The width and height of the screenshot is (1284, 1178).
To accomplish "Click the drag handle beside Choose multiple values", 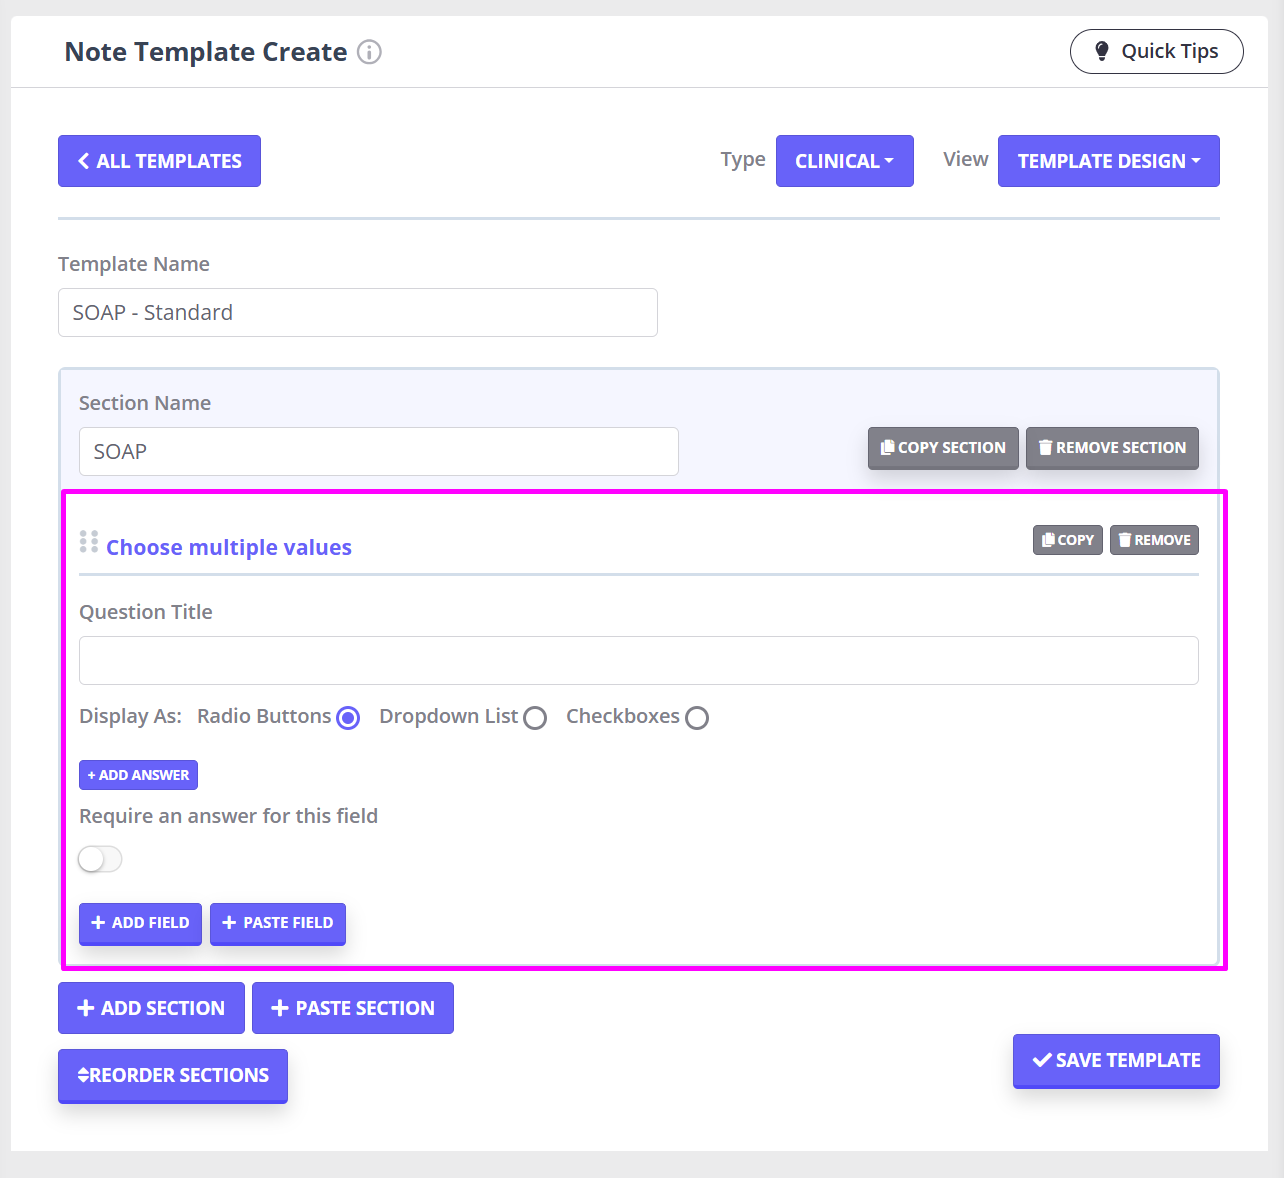I will click(x=88, y=541).
